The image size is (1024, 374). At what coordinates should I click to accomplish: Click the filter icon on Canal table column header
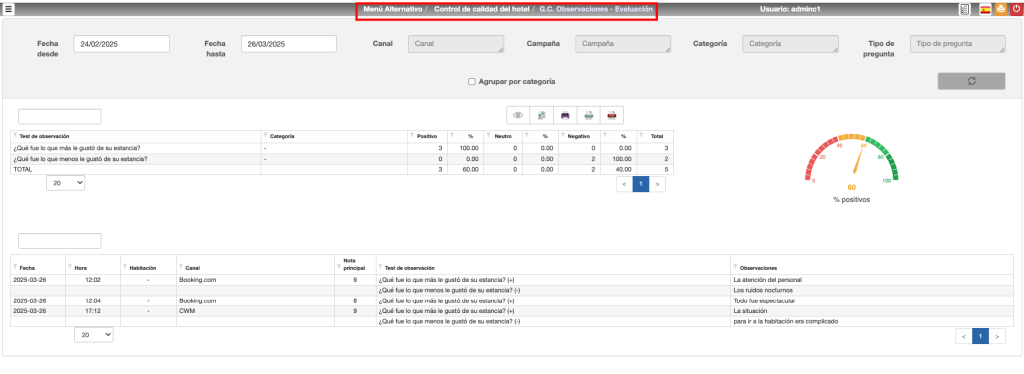[x=181, y=266]
